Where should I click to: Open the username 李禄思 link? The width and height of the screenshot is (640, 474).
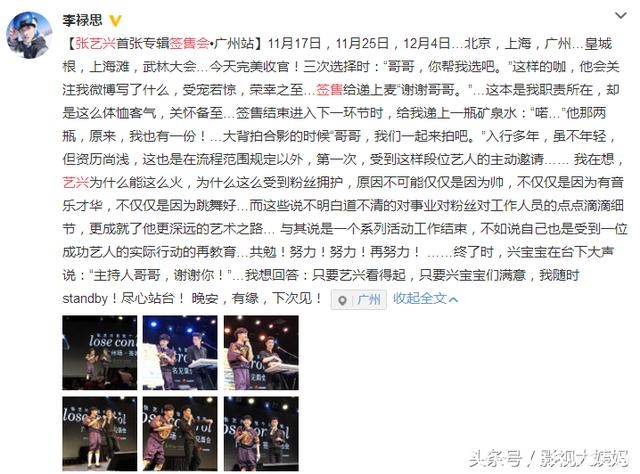[82, 20]
